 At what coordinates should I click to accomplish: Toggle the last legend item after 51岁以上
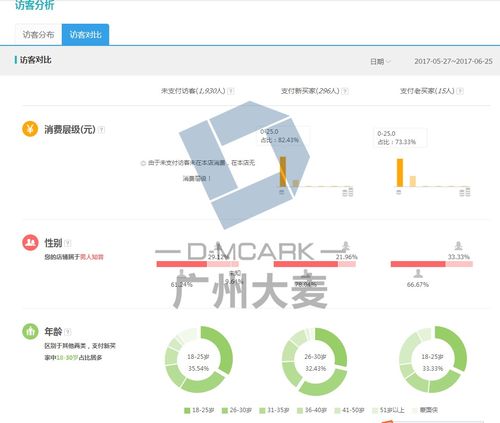pyautogui.click(x=425, y=410)
